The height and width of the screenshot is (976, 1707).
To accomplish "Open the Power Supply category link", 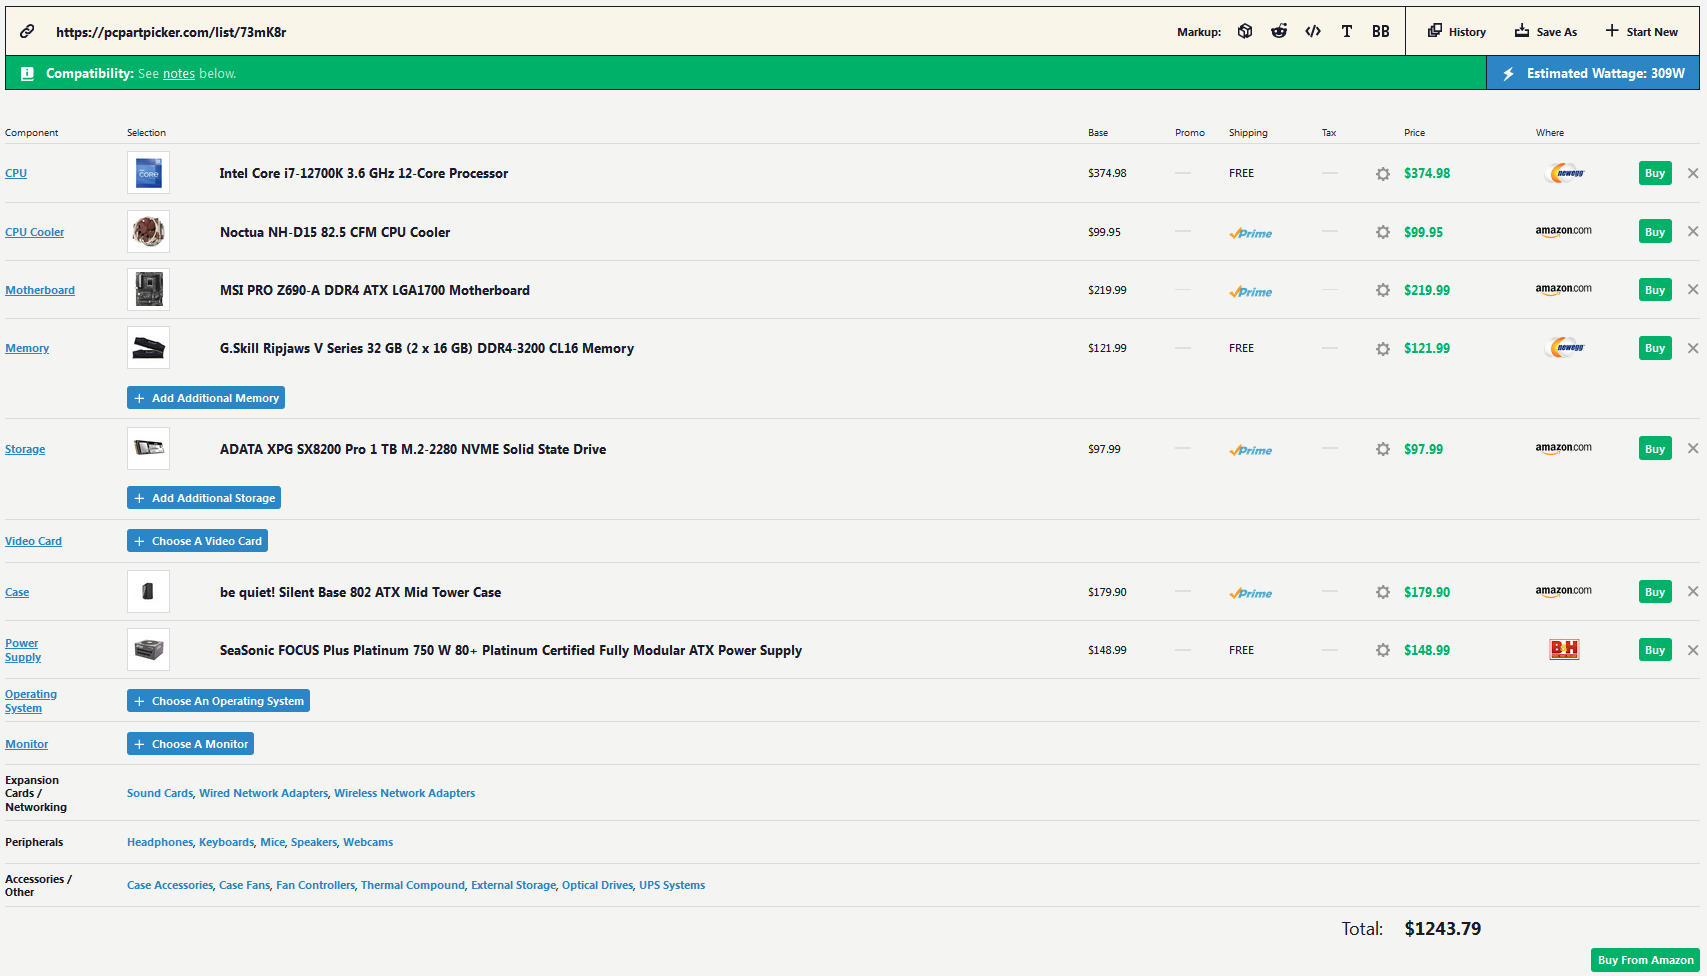I will pyautogui.click(x=23, y=650).
